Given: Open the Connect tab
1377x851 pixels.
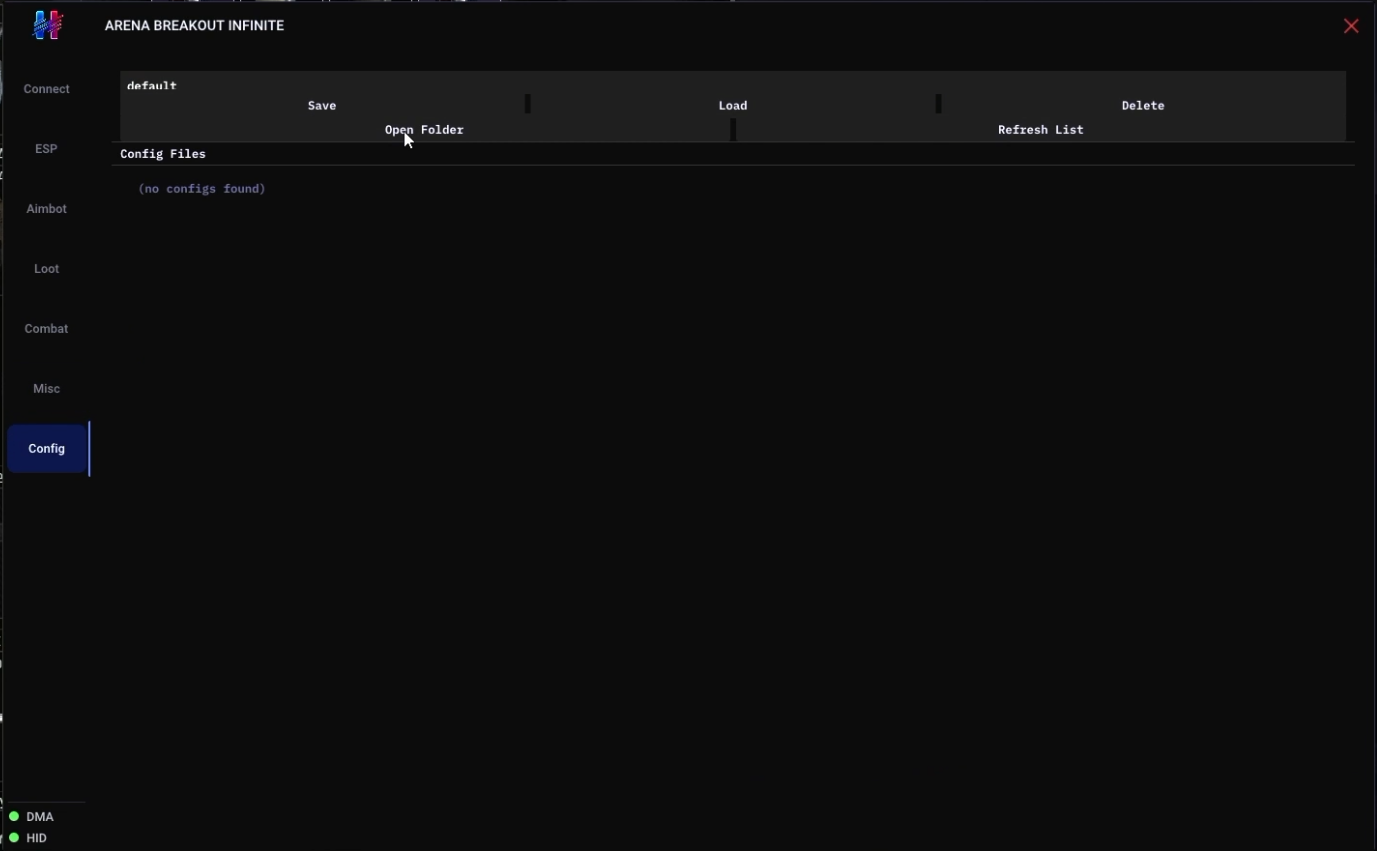Looking at the screenshot, I should coord(47,89).
